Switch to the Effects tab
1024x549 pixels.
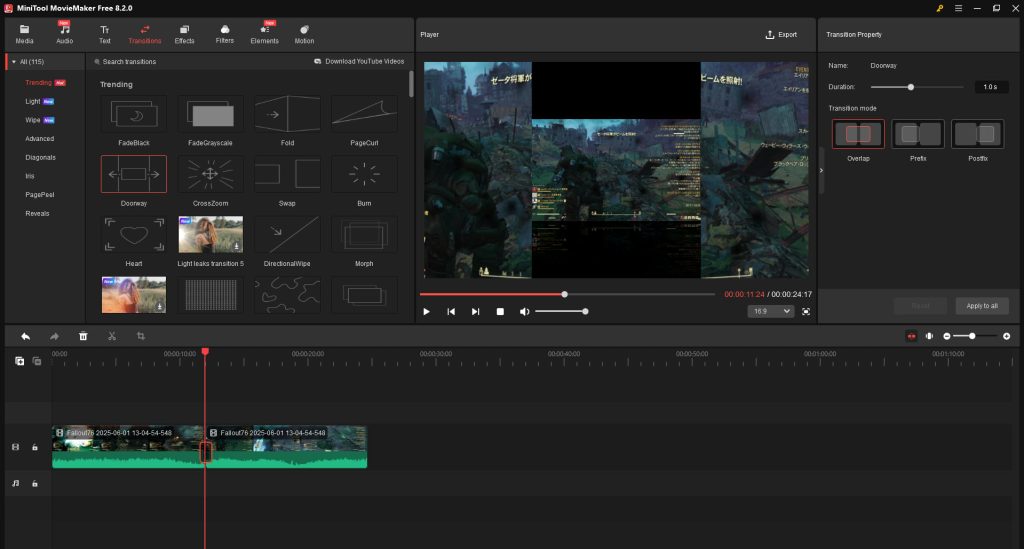(184, 34)
